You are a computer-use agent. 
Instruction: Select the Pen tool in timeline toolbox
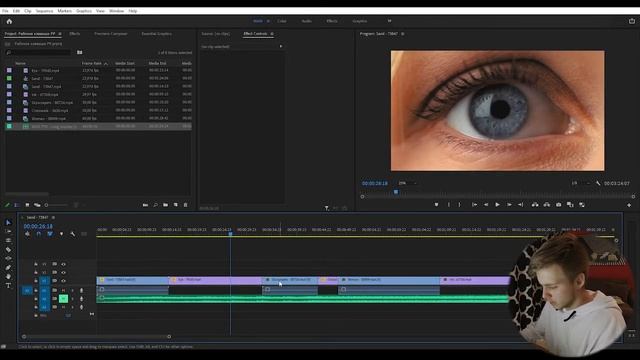click(8, 268)
